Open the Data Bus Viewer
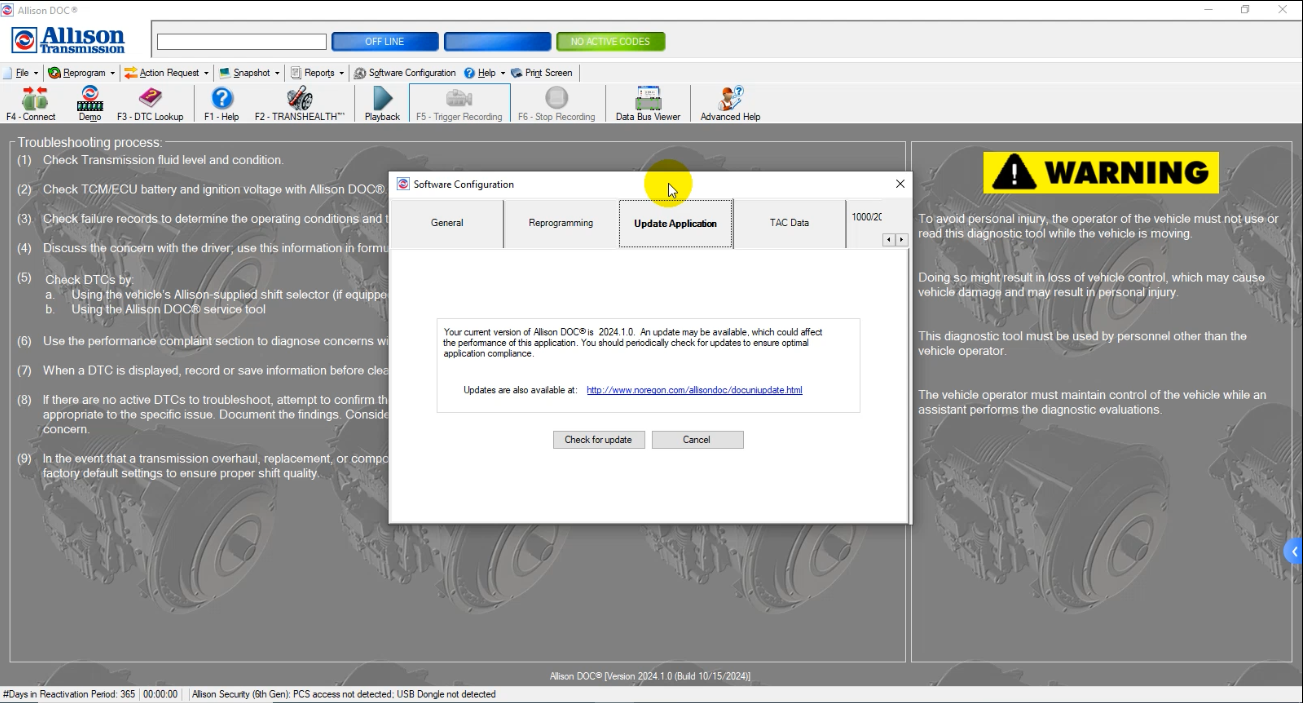Viewport: 1303px width, 703px height. (x=648, y=104)
